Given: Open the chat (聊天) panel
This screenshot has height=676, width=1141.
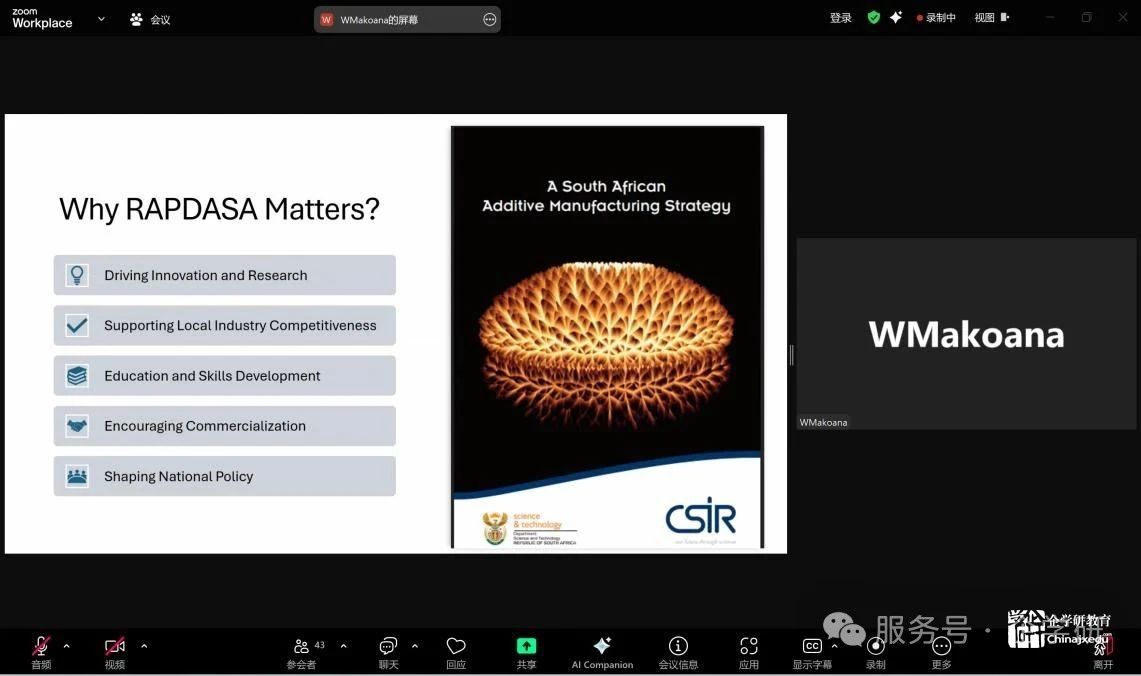Looking at the screenshot, I should tap(389, 652).
